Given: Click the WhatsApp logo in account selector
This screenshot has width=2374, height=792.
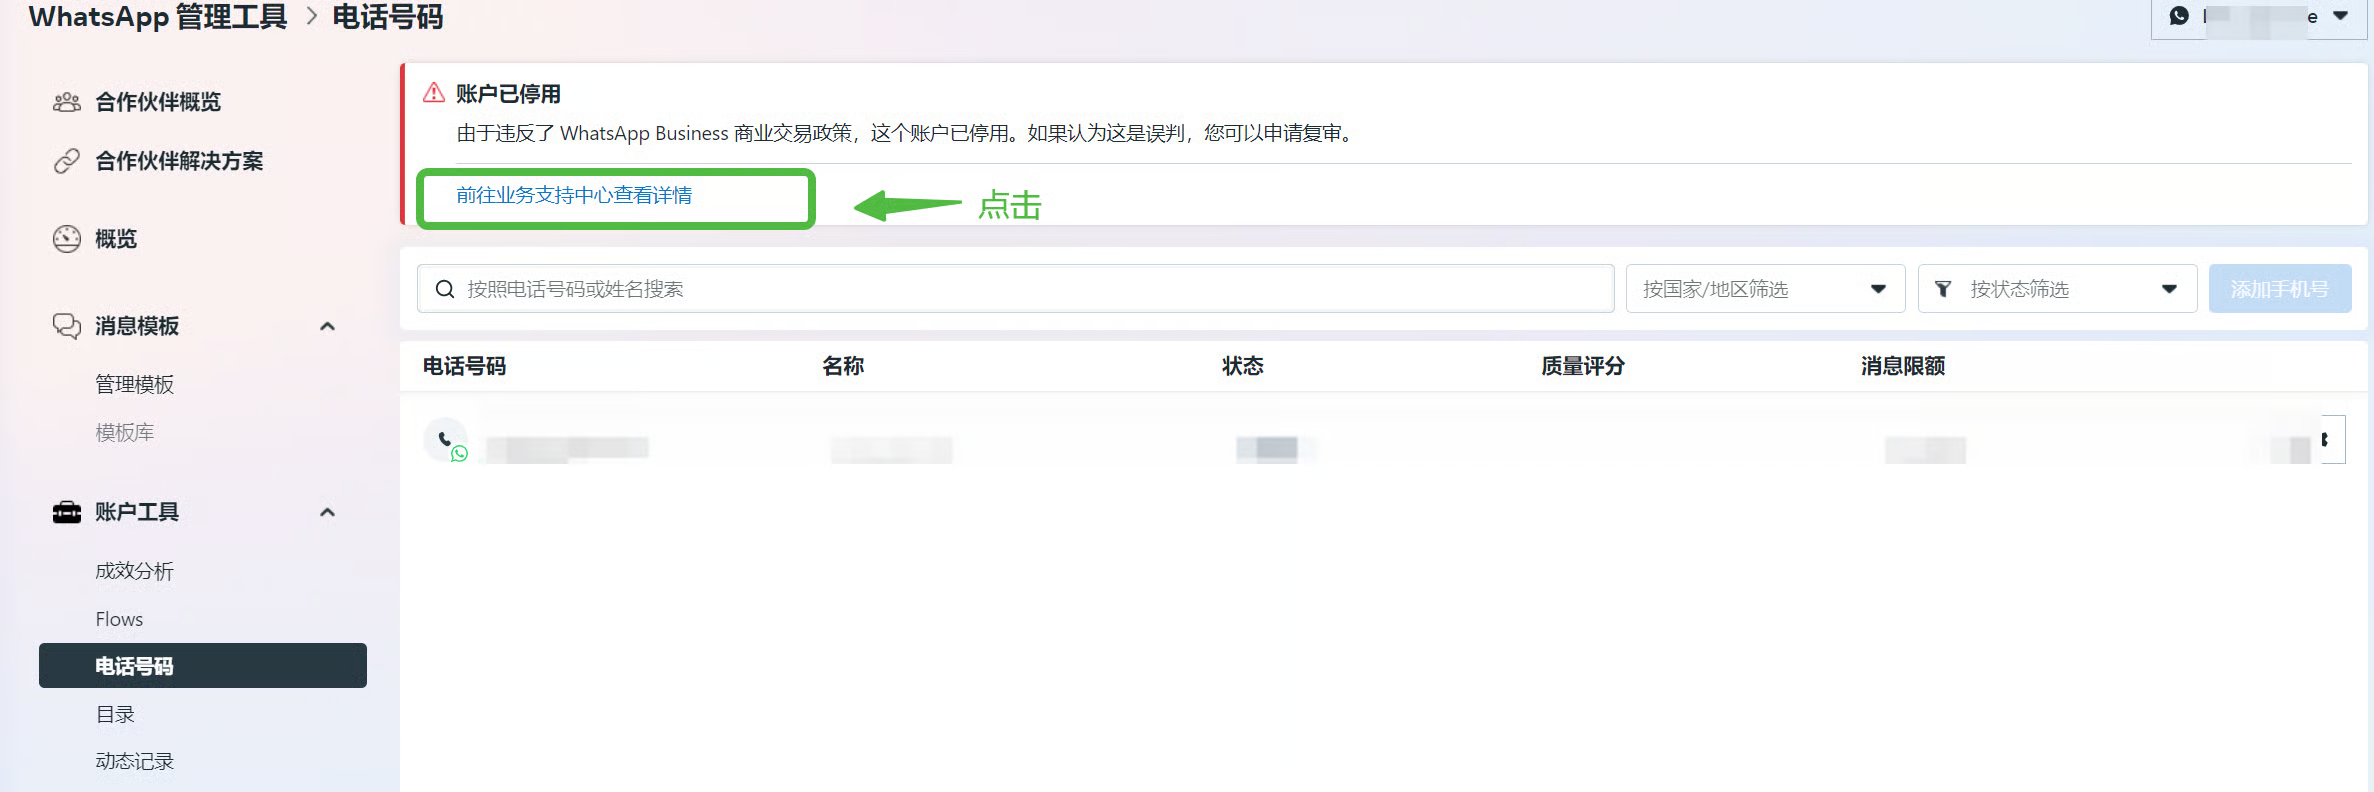Looking at the screenshot, I should tap(2179, 16).
